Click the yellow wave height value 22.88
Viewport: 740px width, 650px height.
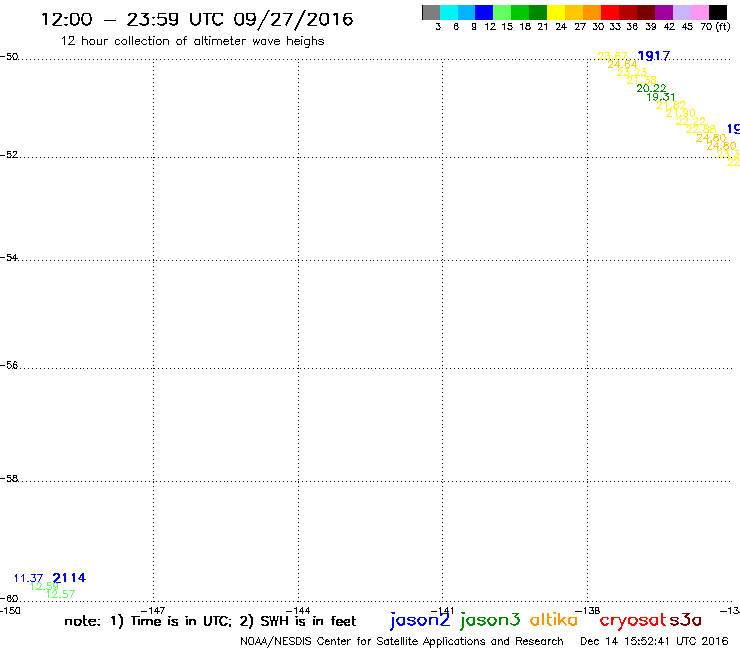pyautogui.click(x=701, y=129)
